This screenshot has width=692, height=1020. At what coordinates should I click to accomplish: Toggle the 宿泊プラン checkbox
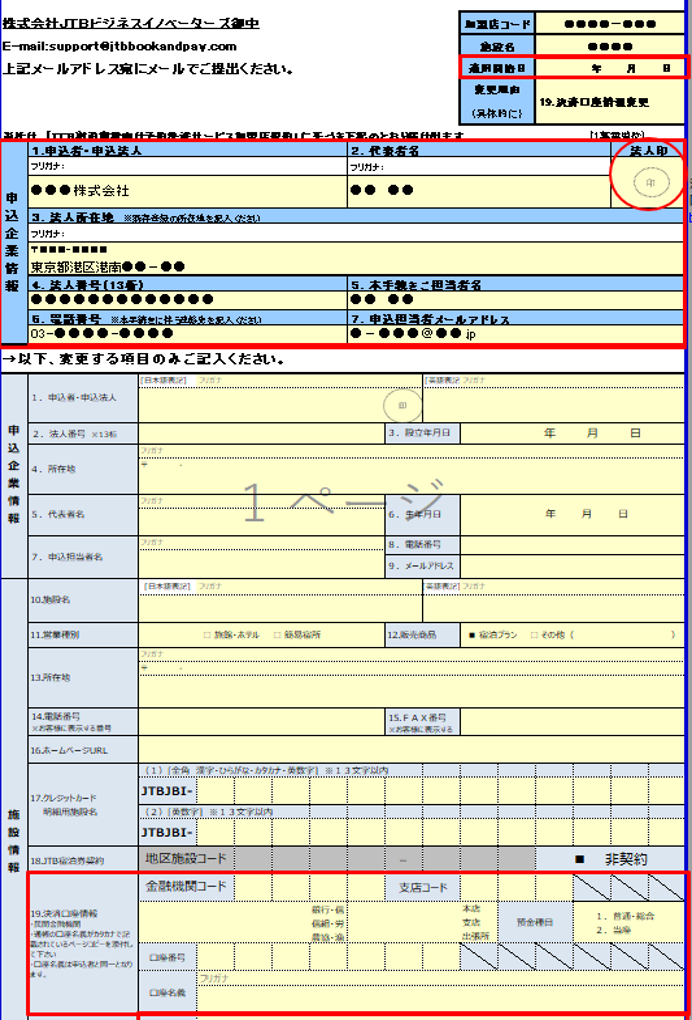(x=472, y=635)
